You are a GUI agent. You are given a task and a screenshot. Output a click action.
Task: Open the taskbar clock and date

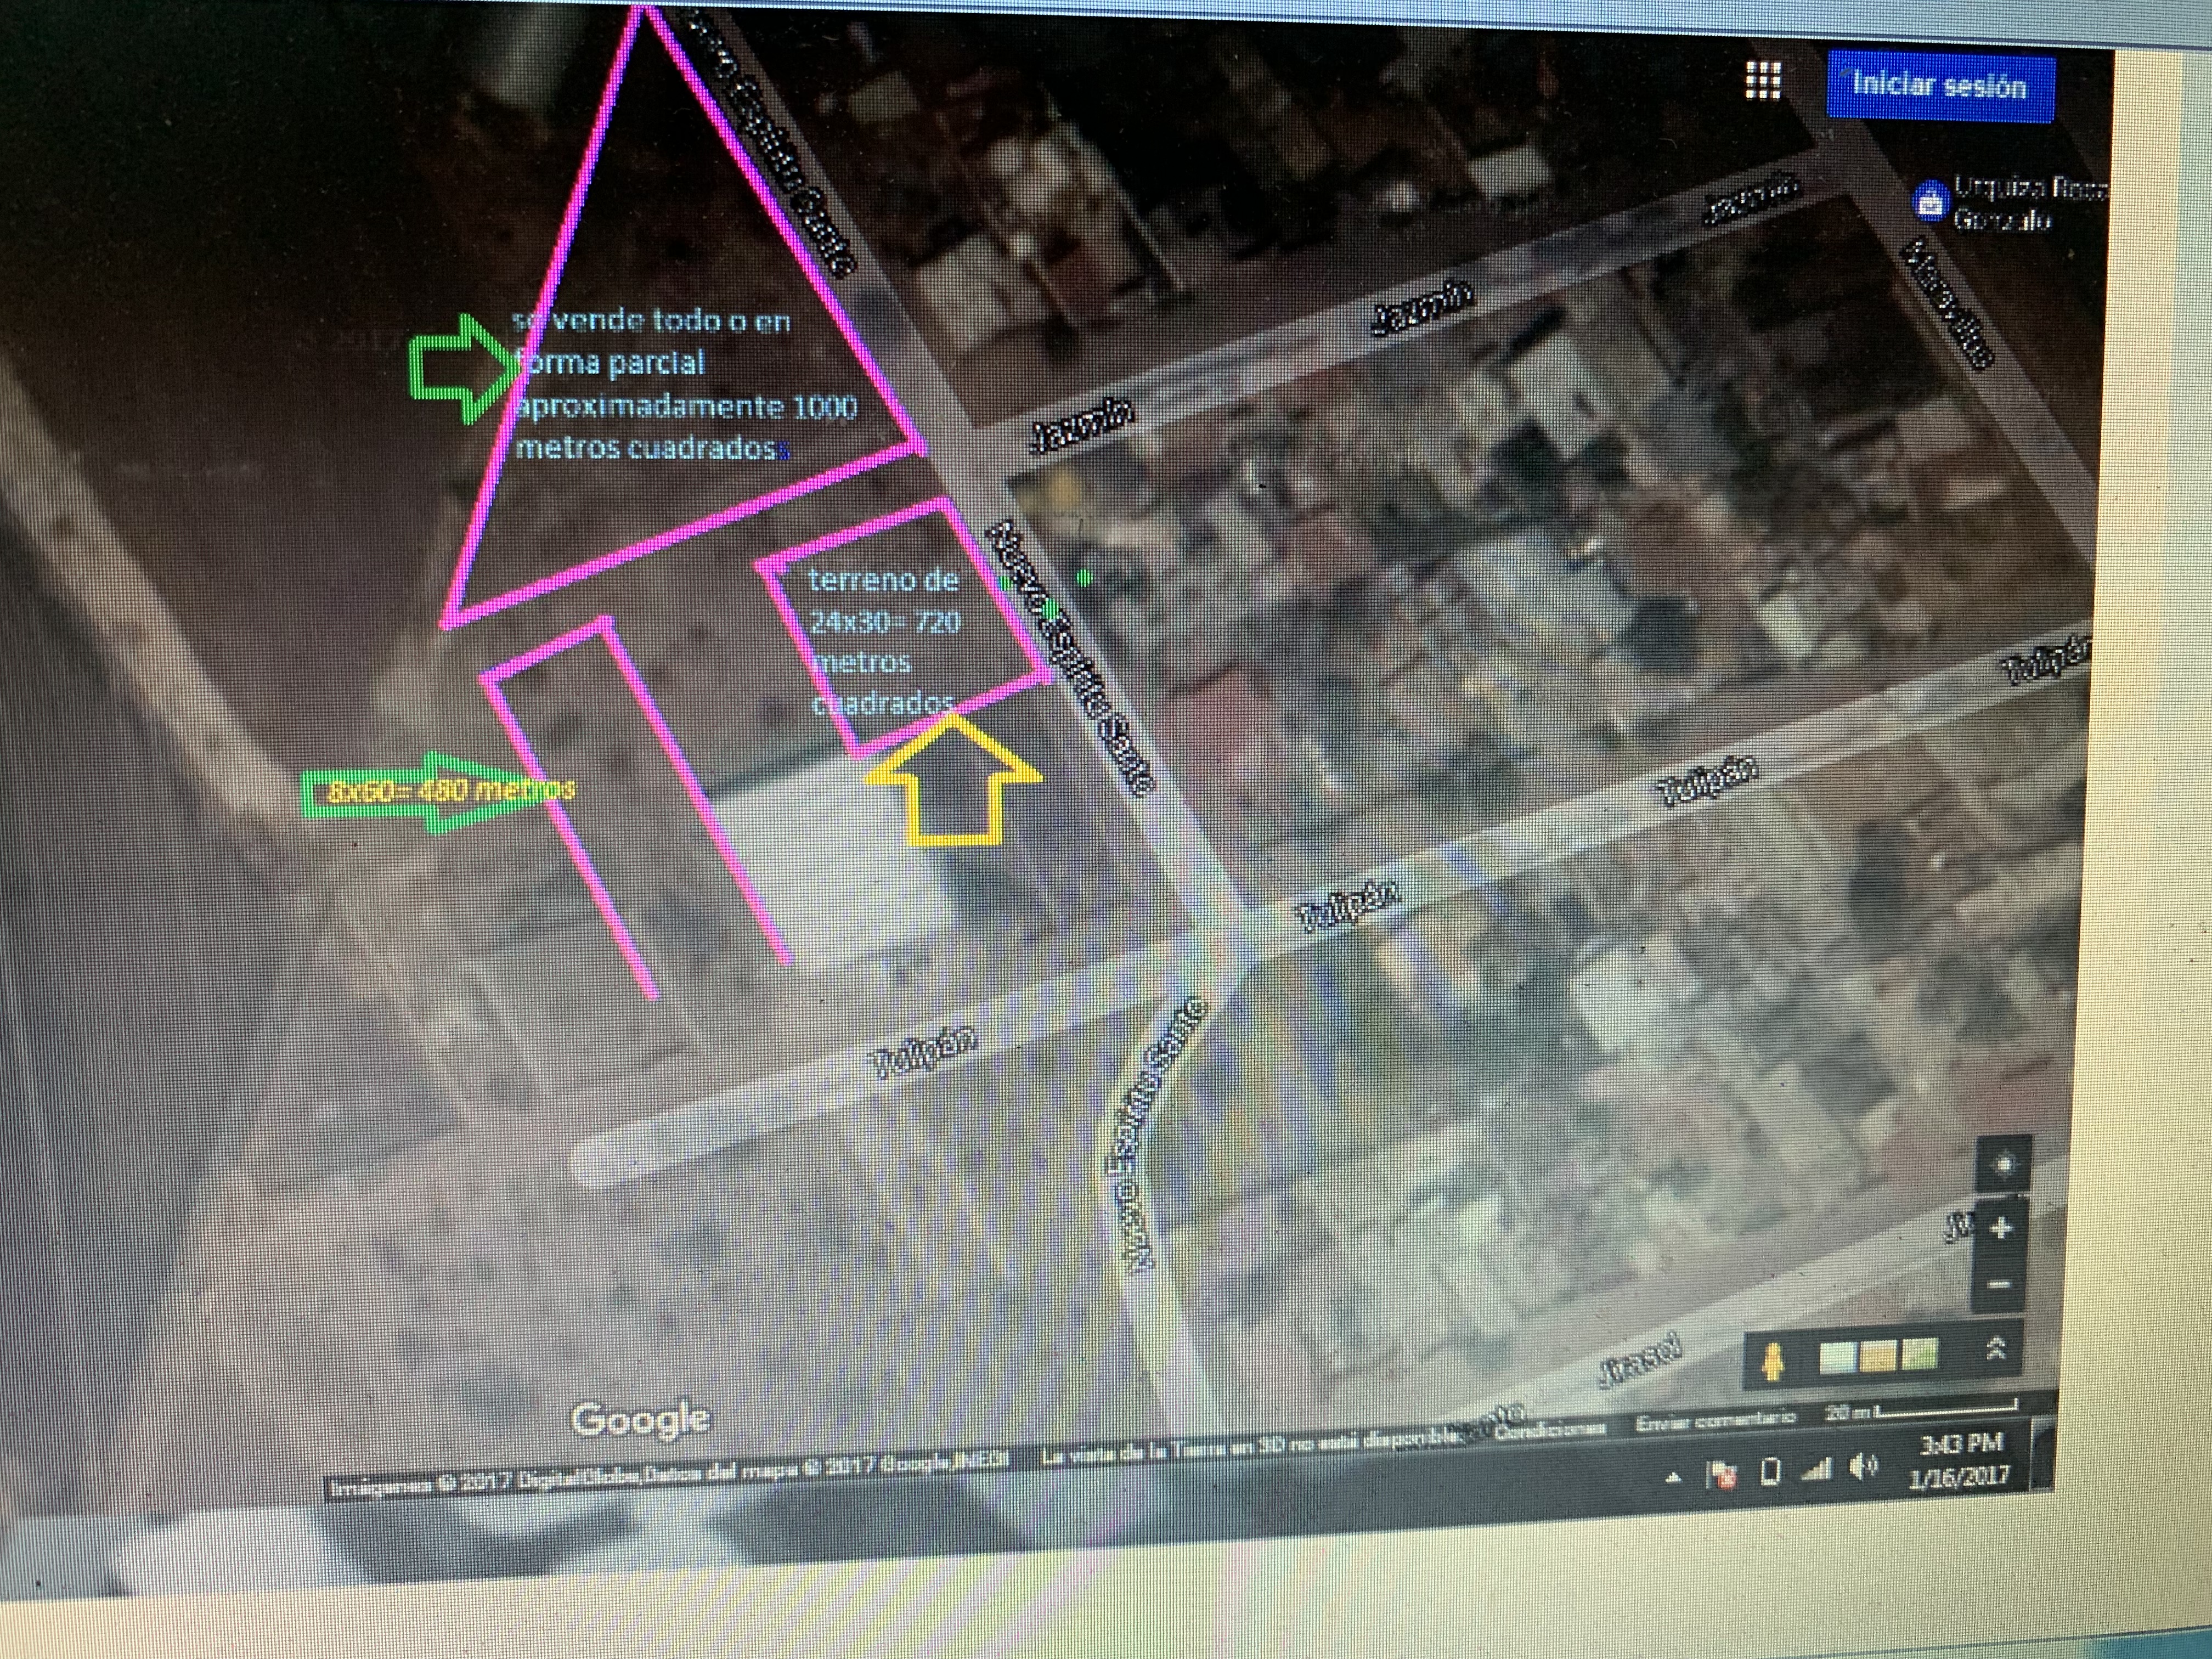[1961, 1460]
